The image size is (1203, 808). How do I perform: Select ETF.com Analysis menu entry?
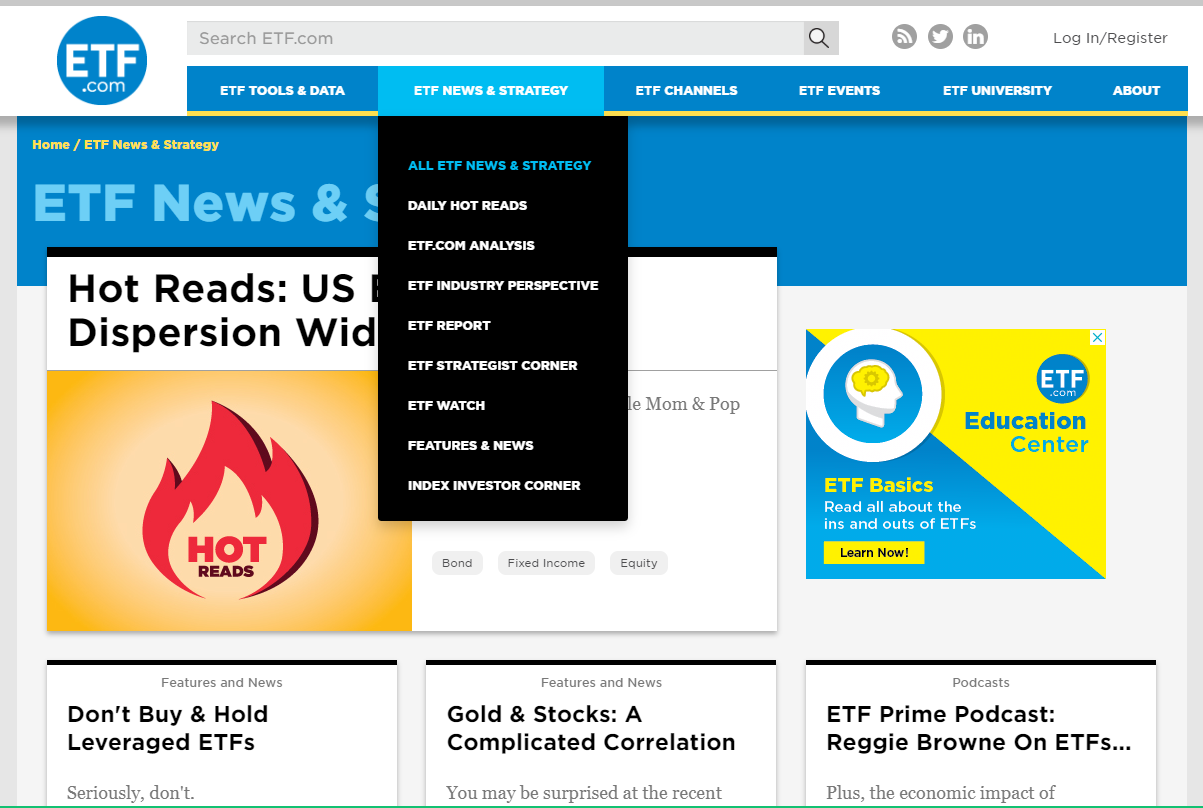click(471, 245)
